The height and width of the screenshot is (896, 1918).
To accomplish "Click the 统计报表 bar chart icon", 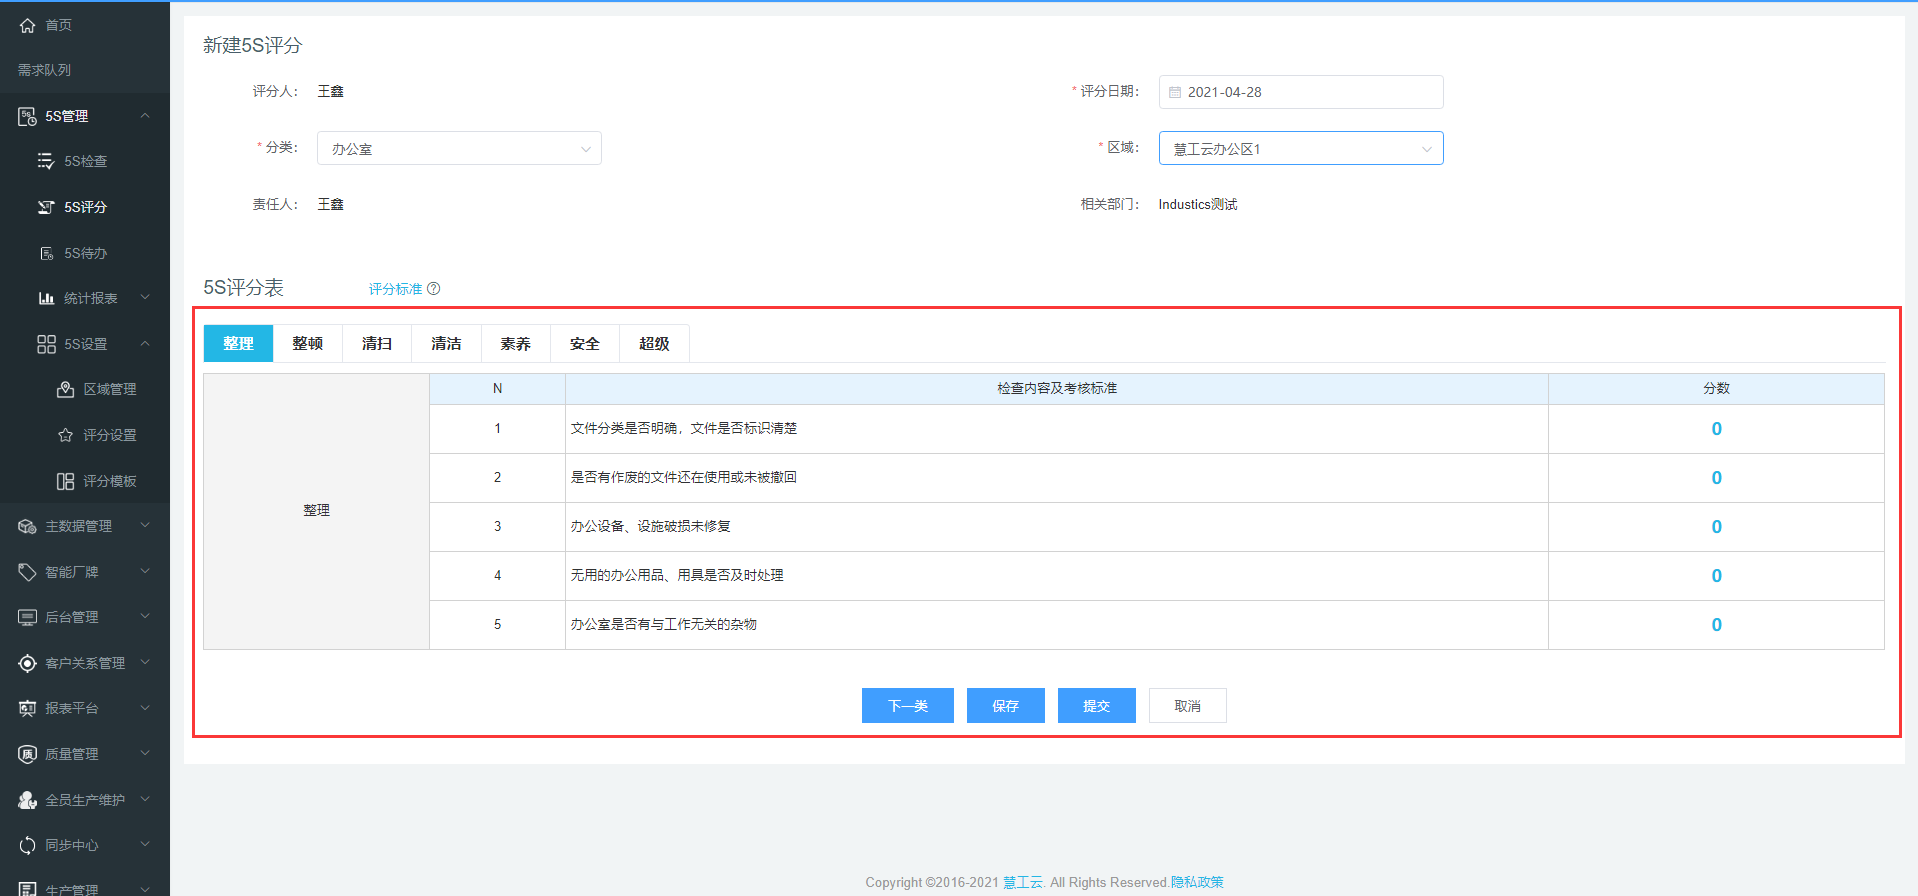I will click(x=46, y=298).
